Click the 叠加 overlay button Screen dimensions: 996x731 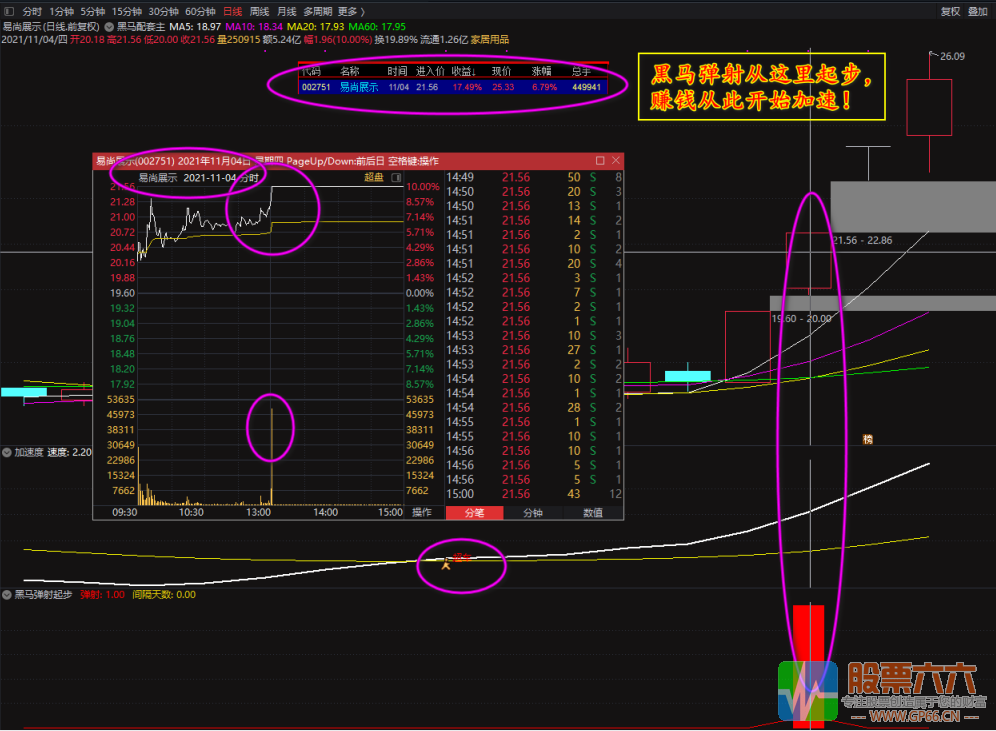click(977, 11)
